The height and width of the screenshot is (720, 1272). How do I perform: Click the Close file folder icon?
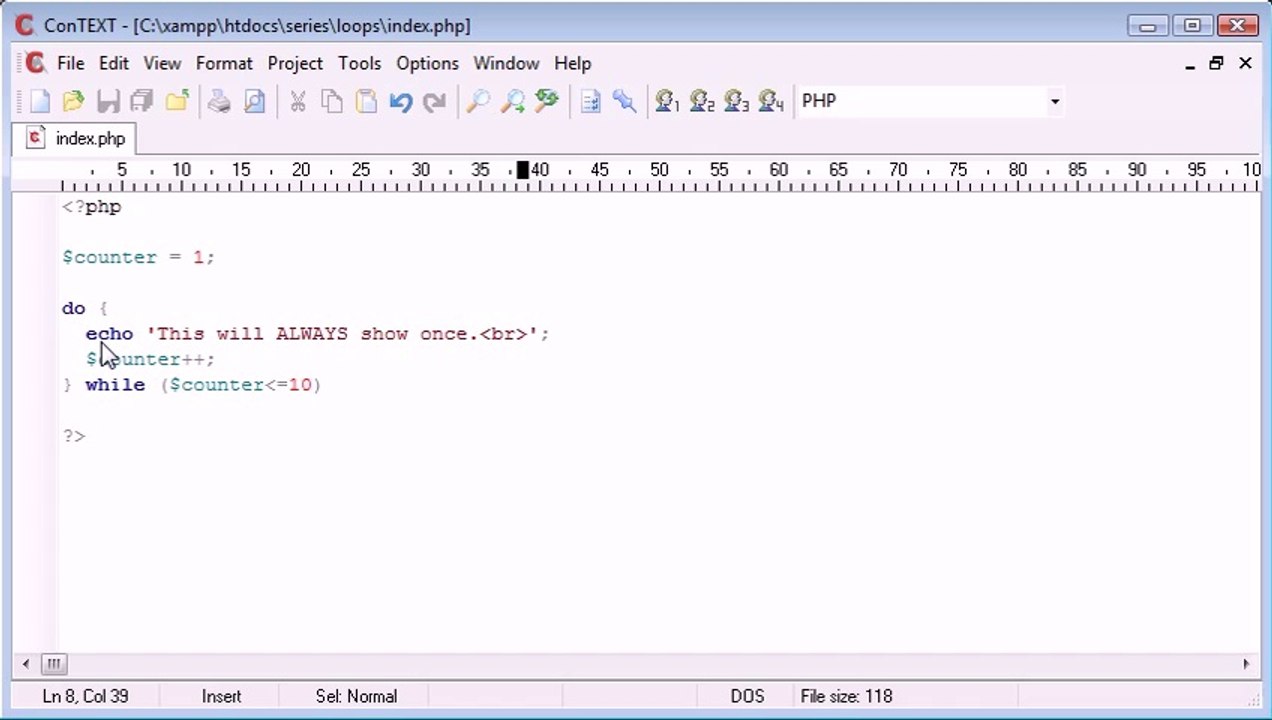pyautogui.click(x=177, y=101)
